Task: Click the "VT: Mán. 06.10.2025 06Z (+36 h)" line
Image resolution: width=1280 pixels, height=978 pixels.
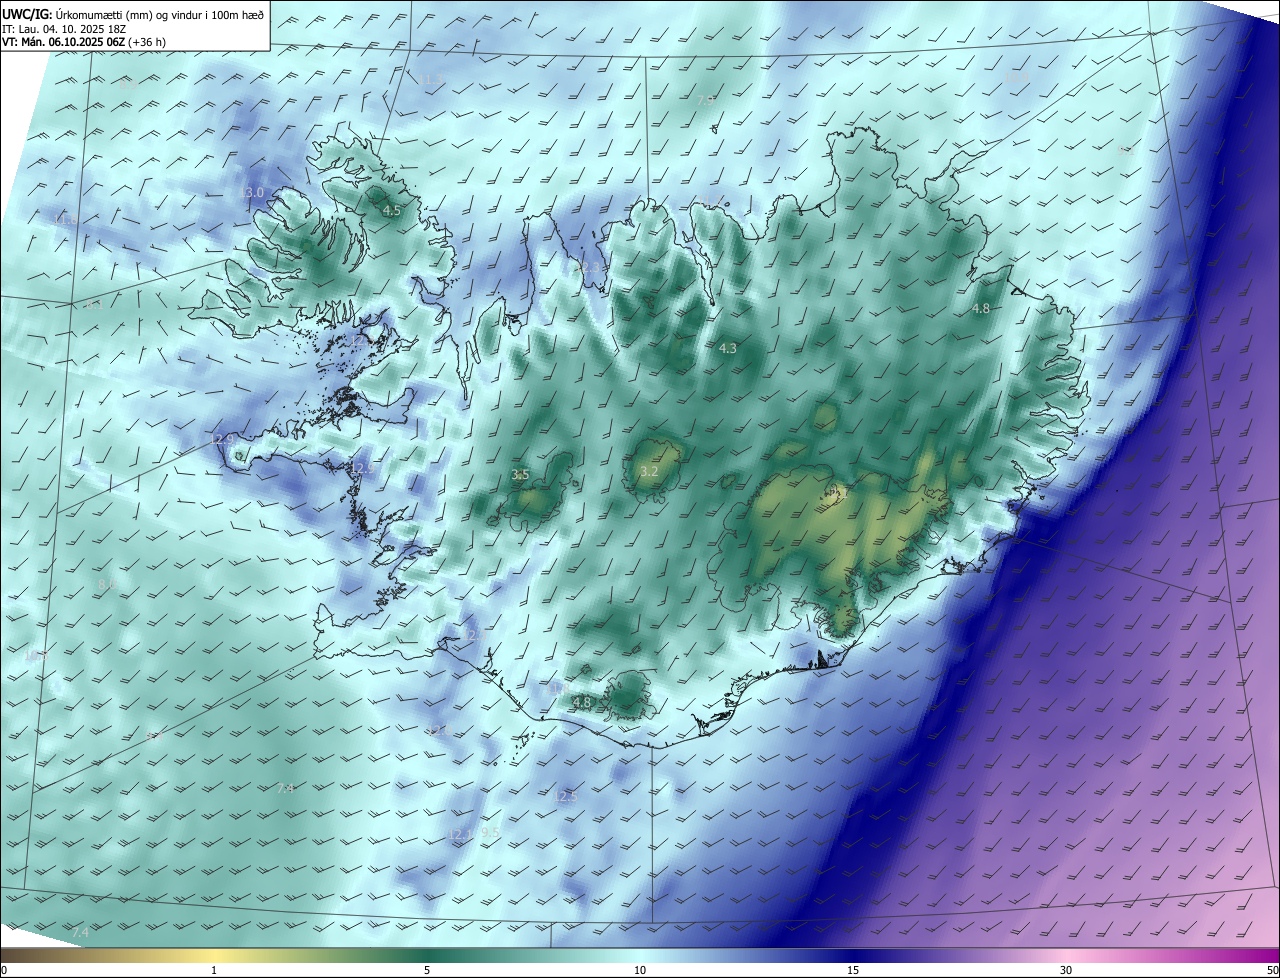Action: tap(84, 42)
